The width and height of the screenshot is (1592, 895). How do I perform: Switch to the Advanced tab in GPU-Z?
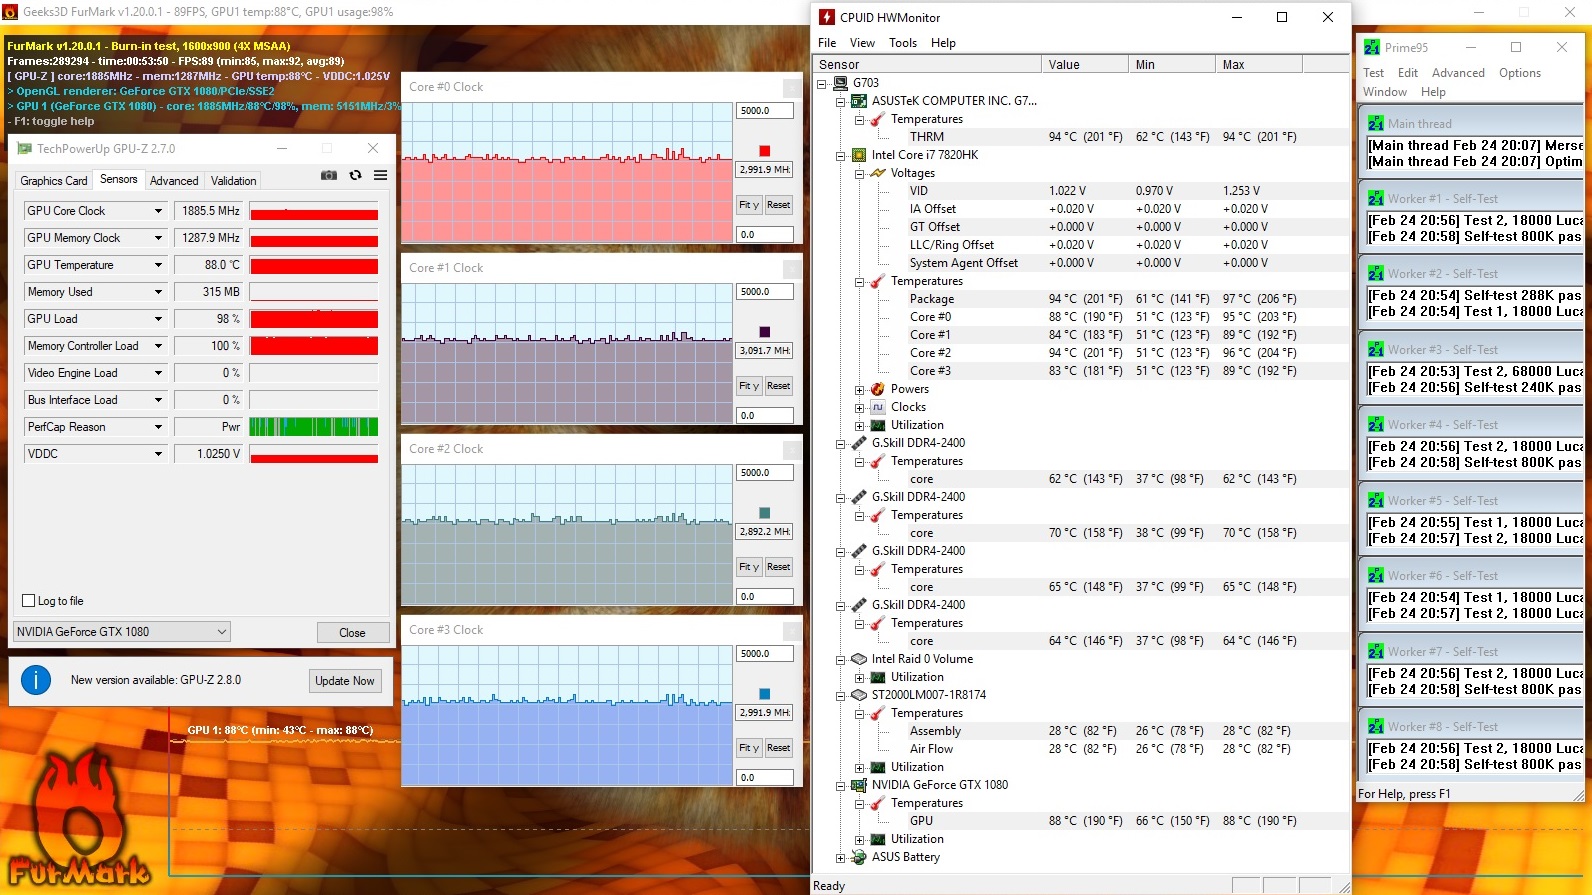click(174, 181)
